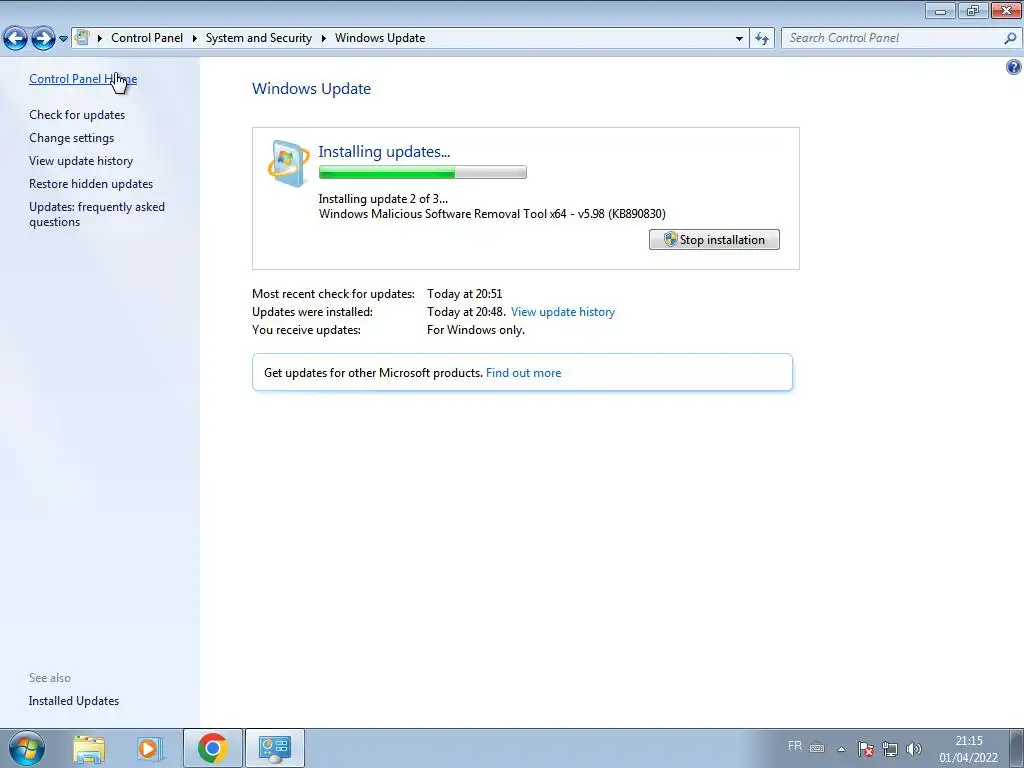Open File Explorer from taskbar
Viewport: 1024px width, 768px height.
point(89,748)
